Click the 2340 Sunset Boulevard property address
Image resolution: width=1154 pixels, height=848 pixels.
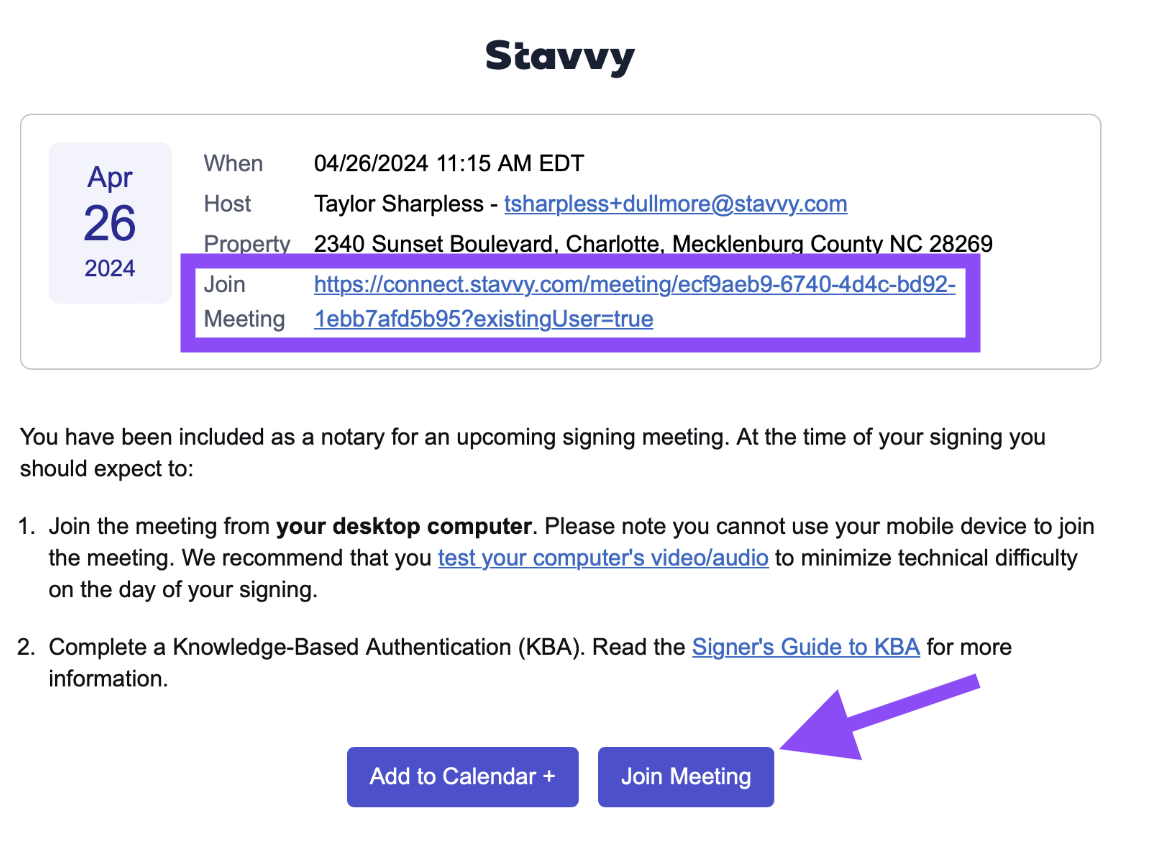(653, 243)
